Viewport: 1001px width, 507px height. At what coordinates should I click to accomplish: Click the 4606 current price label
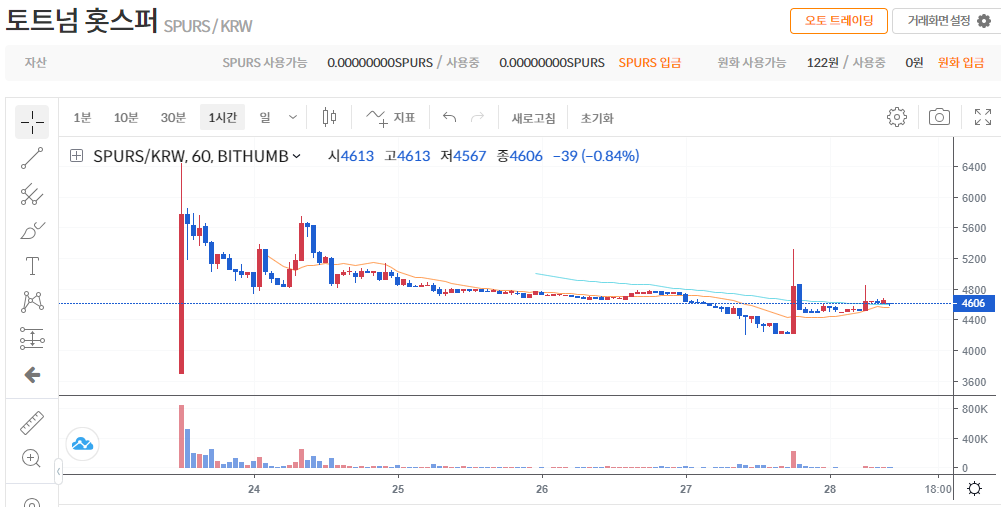[974, 303]
